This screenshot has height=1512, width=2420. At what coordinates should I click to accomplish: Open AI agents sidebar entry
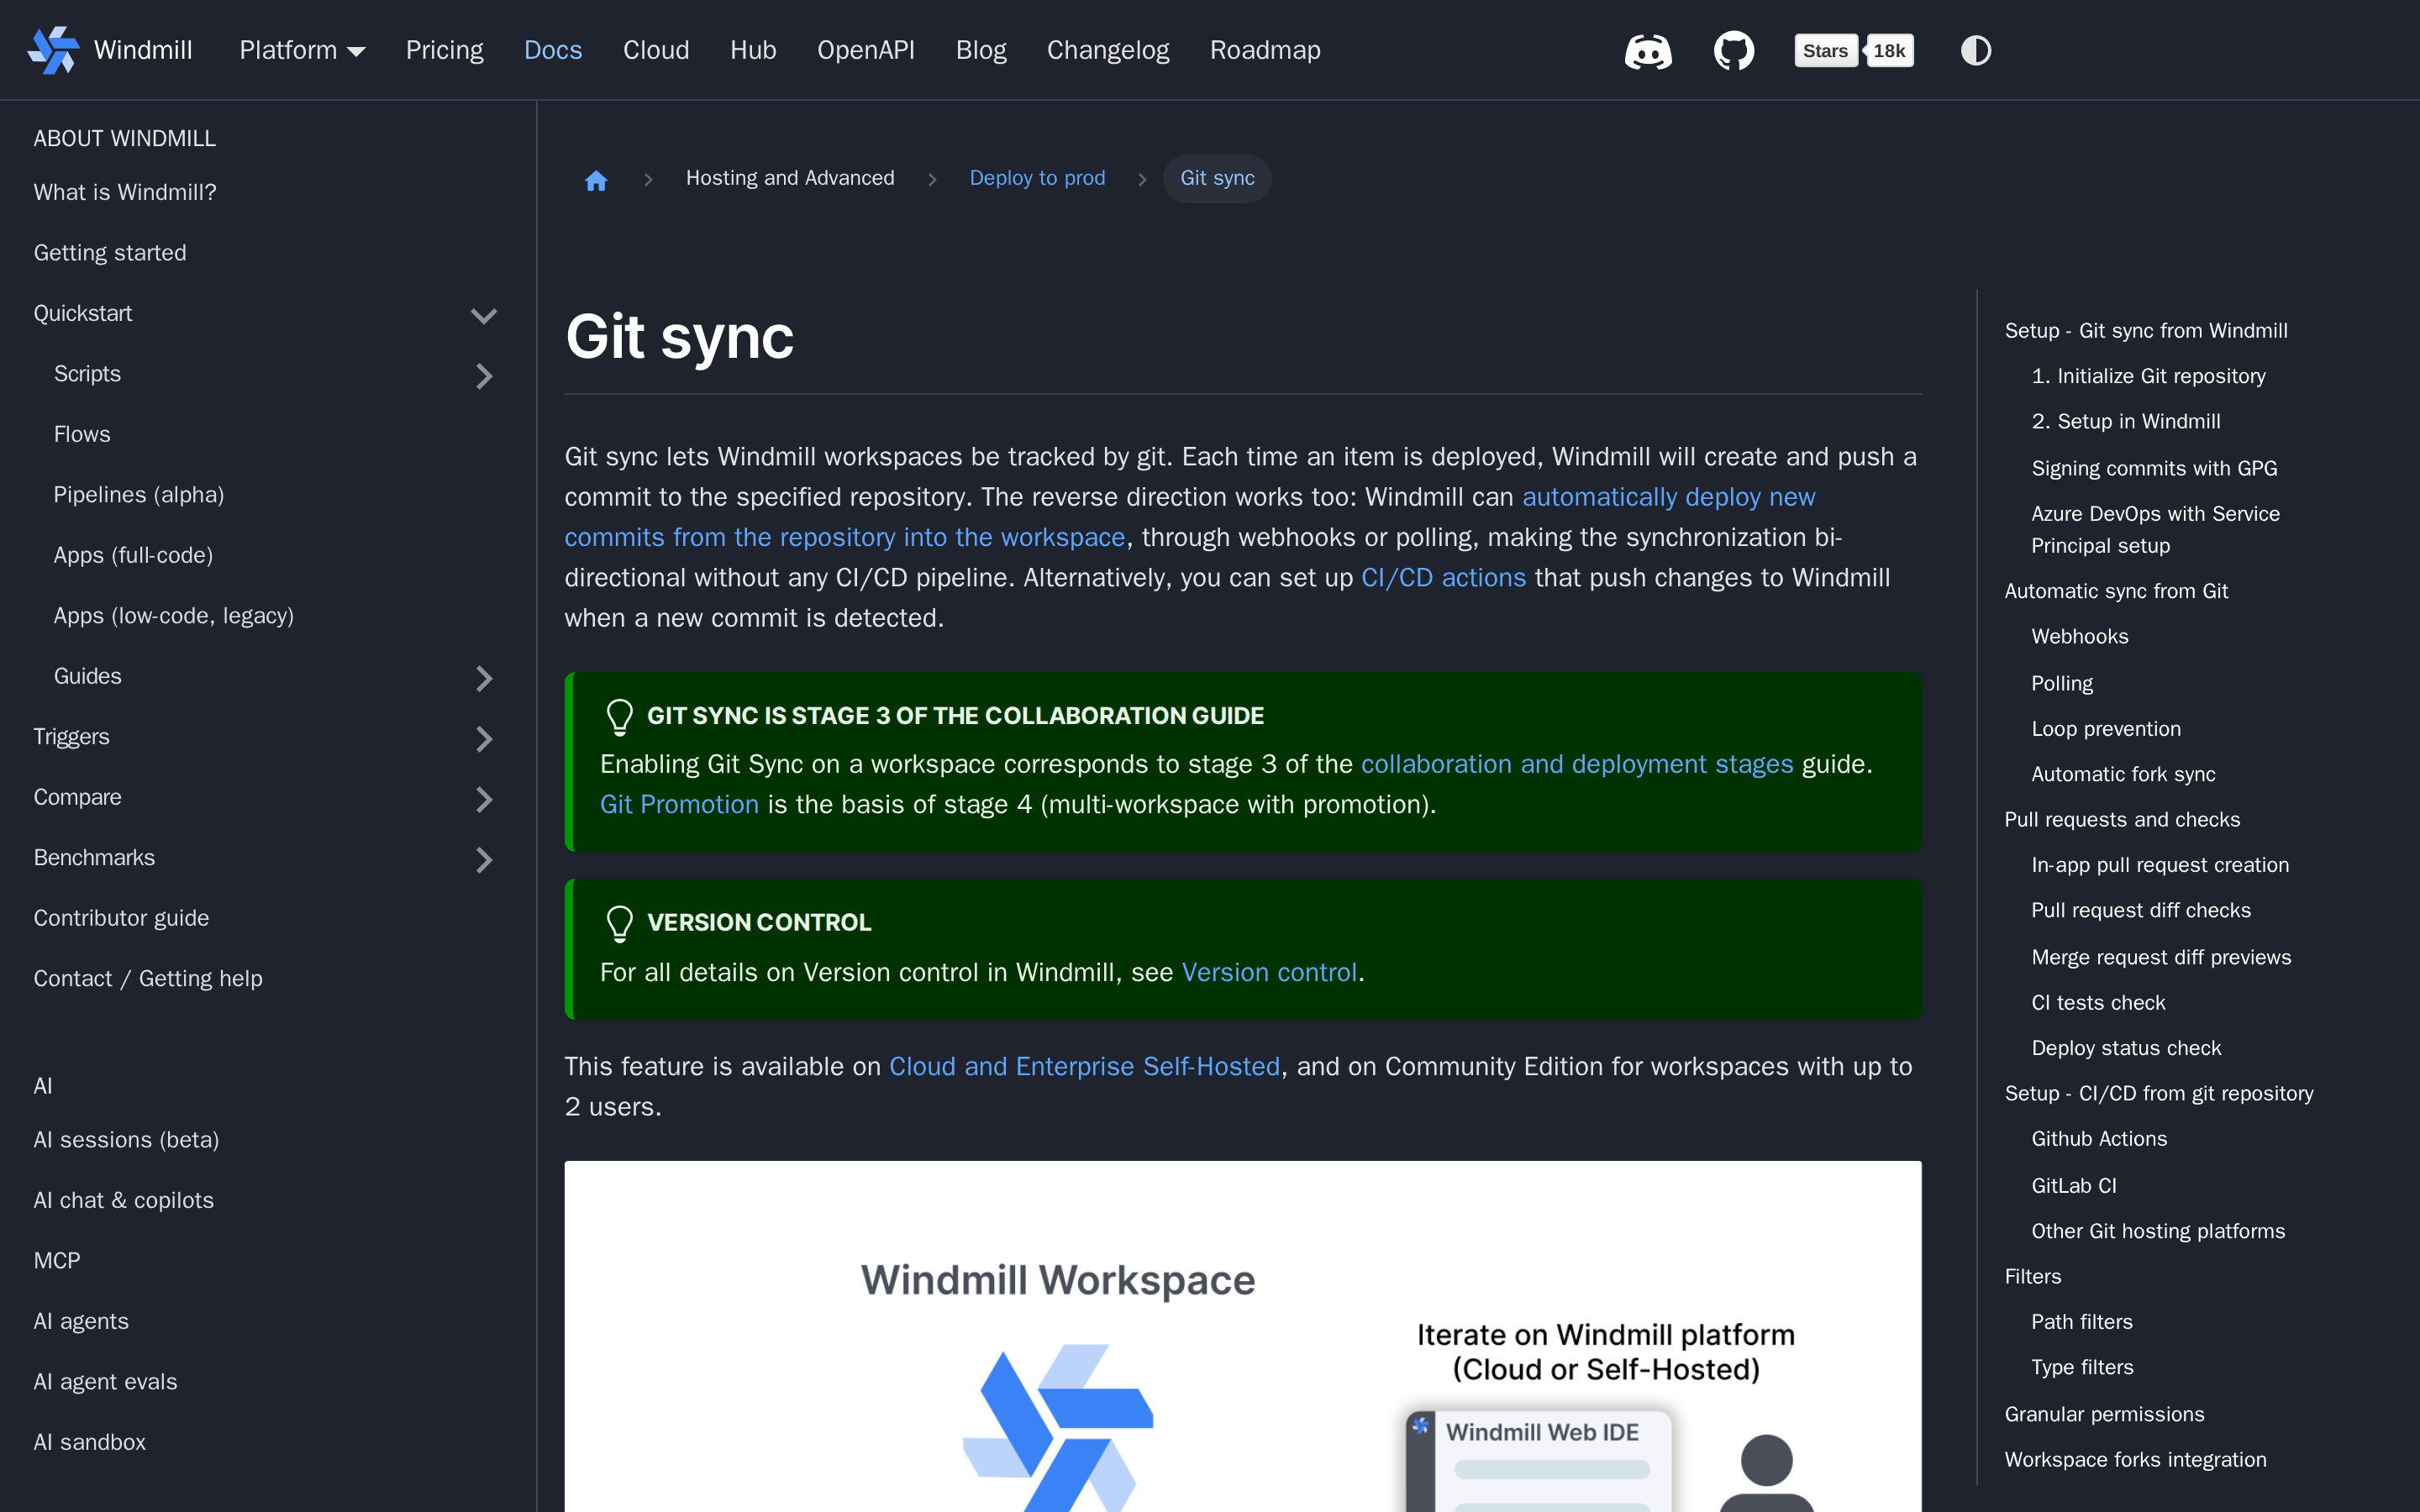click(81, 1321)
